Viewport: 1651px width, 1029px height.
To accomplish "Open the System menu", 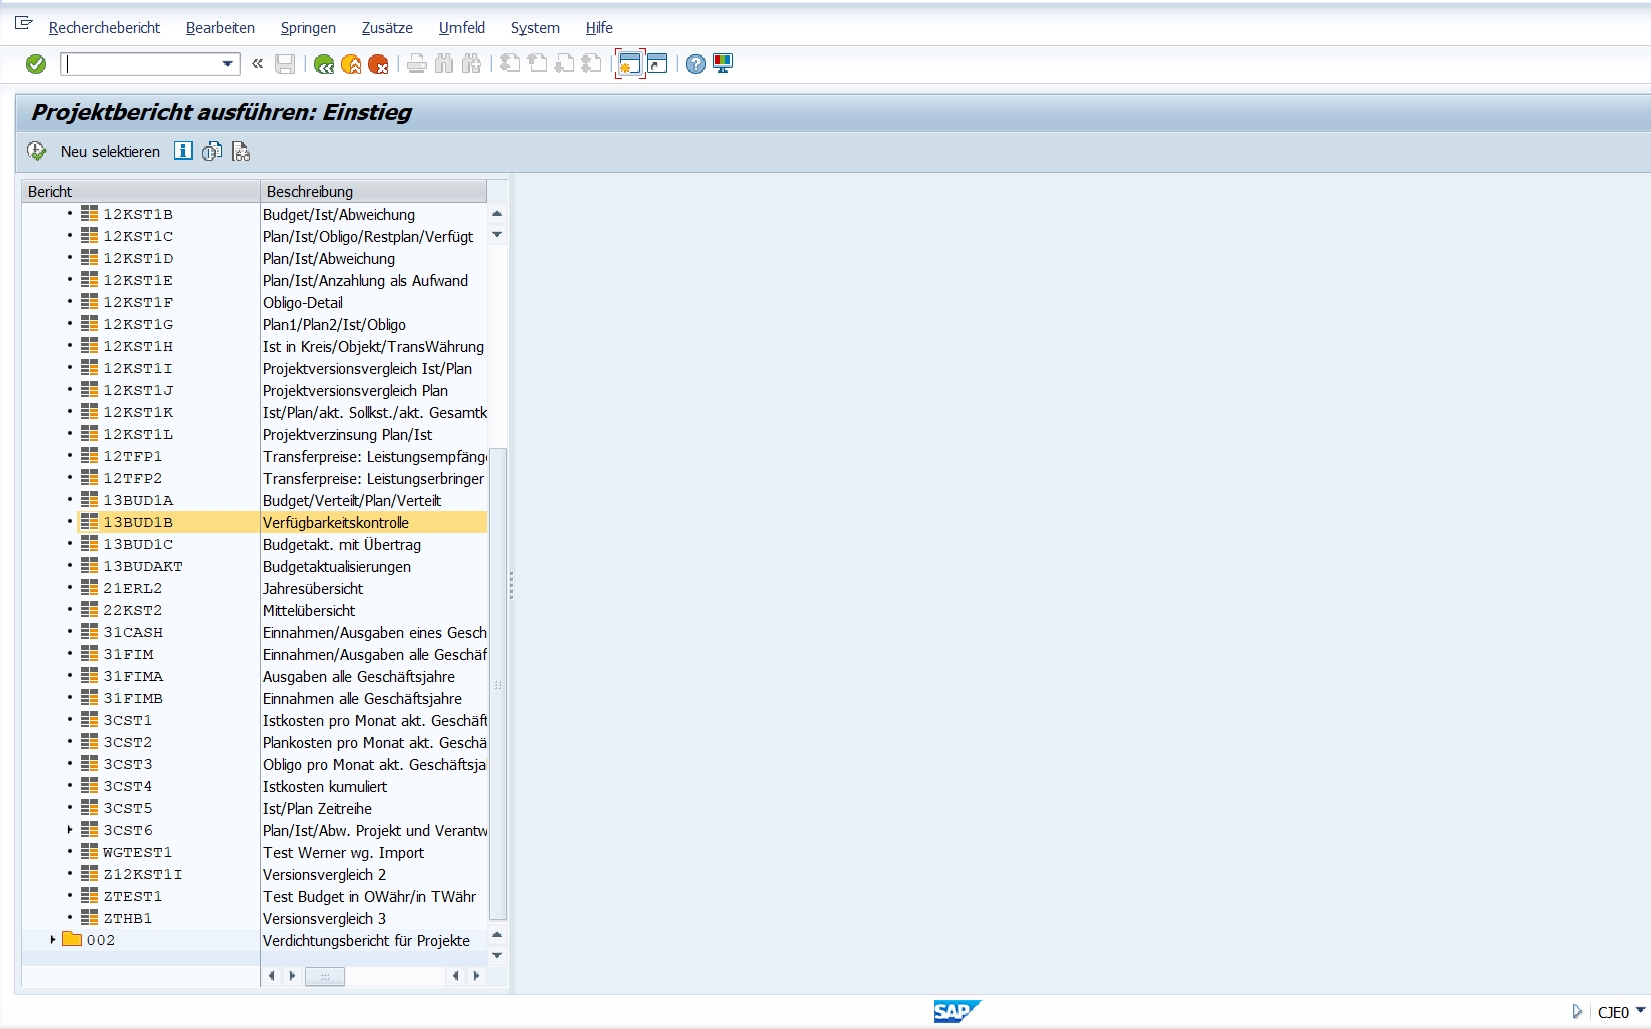I will [x=535, y=28].
